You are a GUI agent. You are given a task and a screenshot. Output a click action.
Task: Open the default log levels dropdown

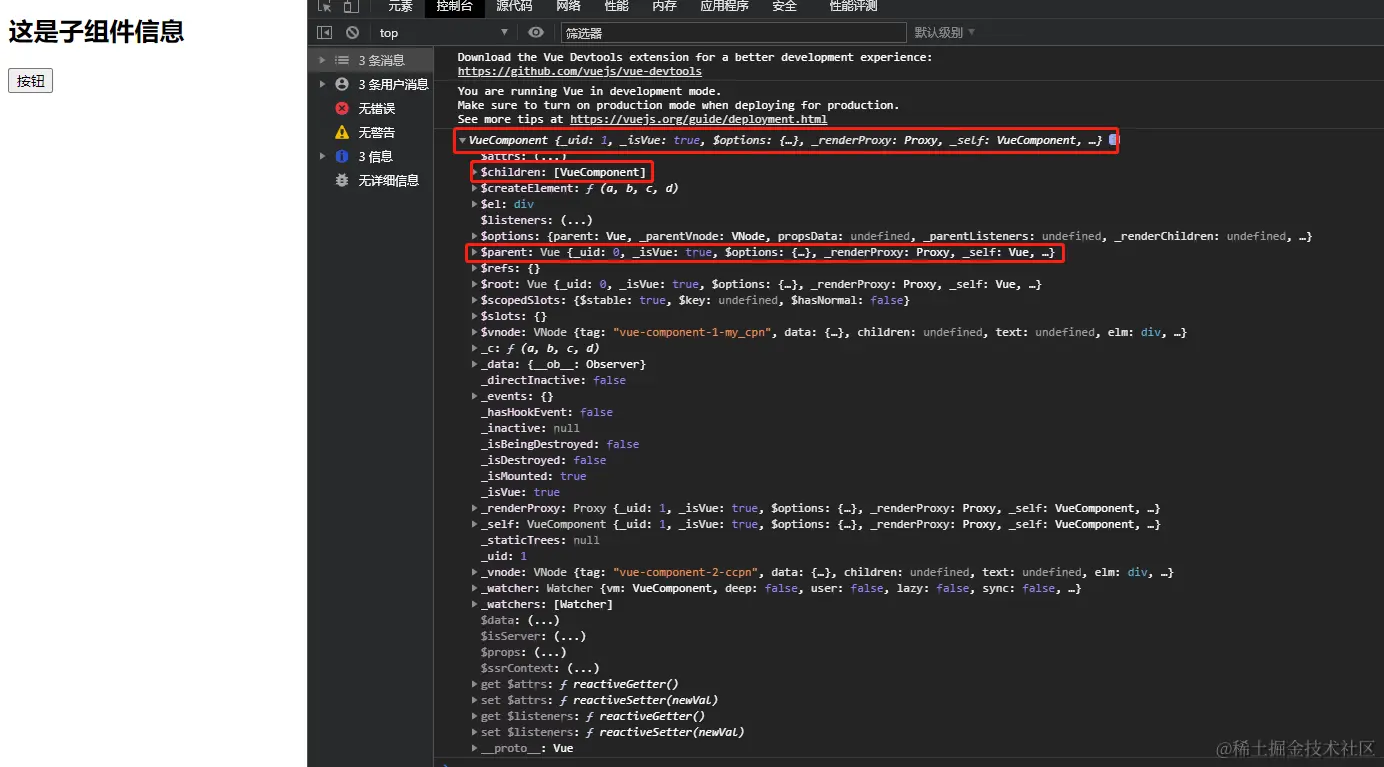pyautogui.click(x=944, y=33)
